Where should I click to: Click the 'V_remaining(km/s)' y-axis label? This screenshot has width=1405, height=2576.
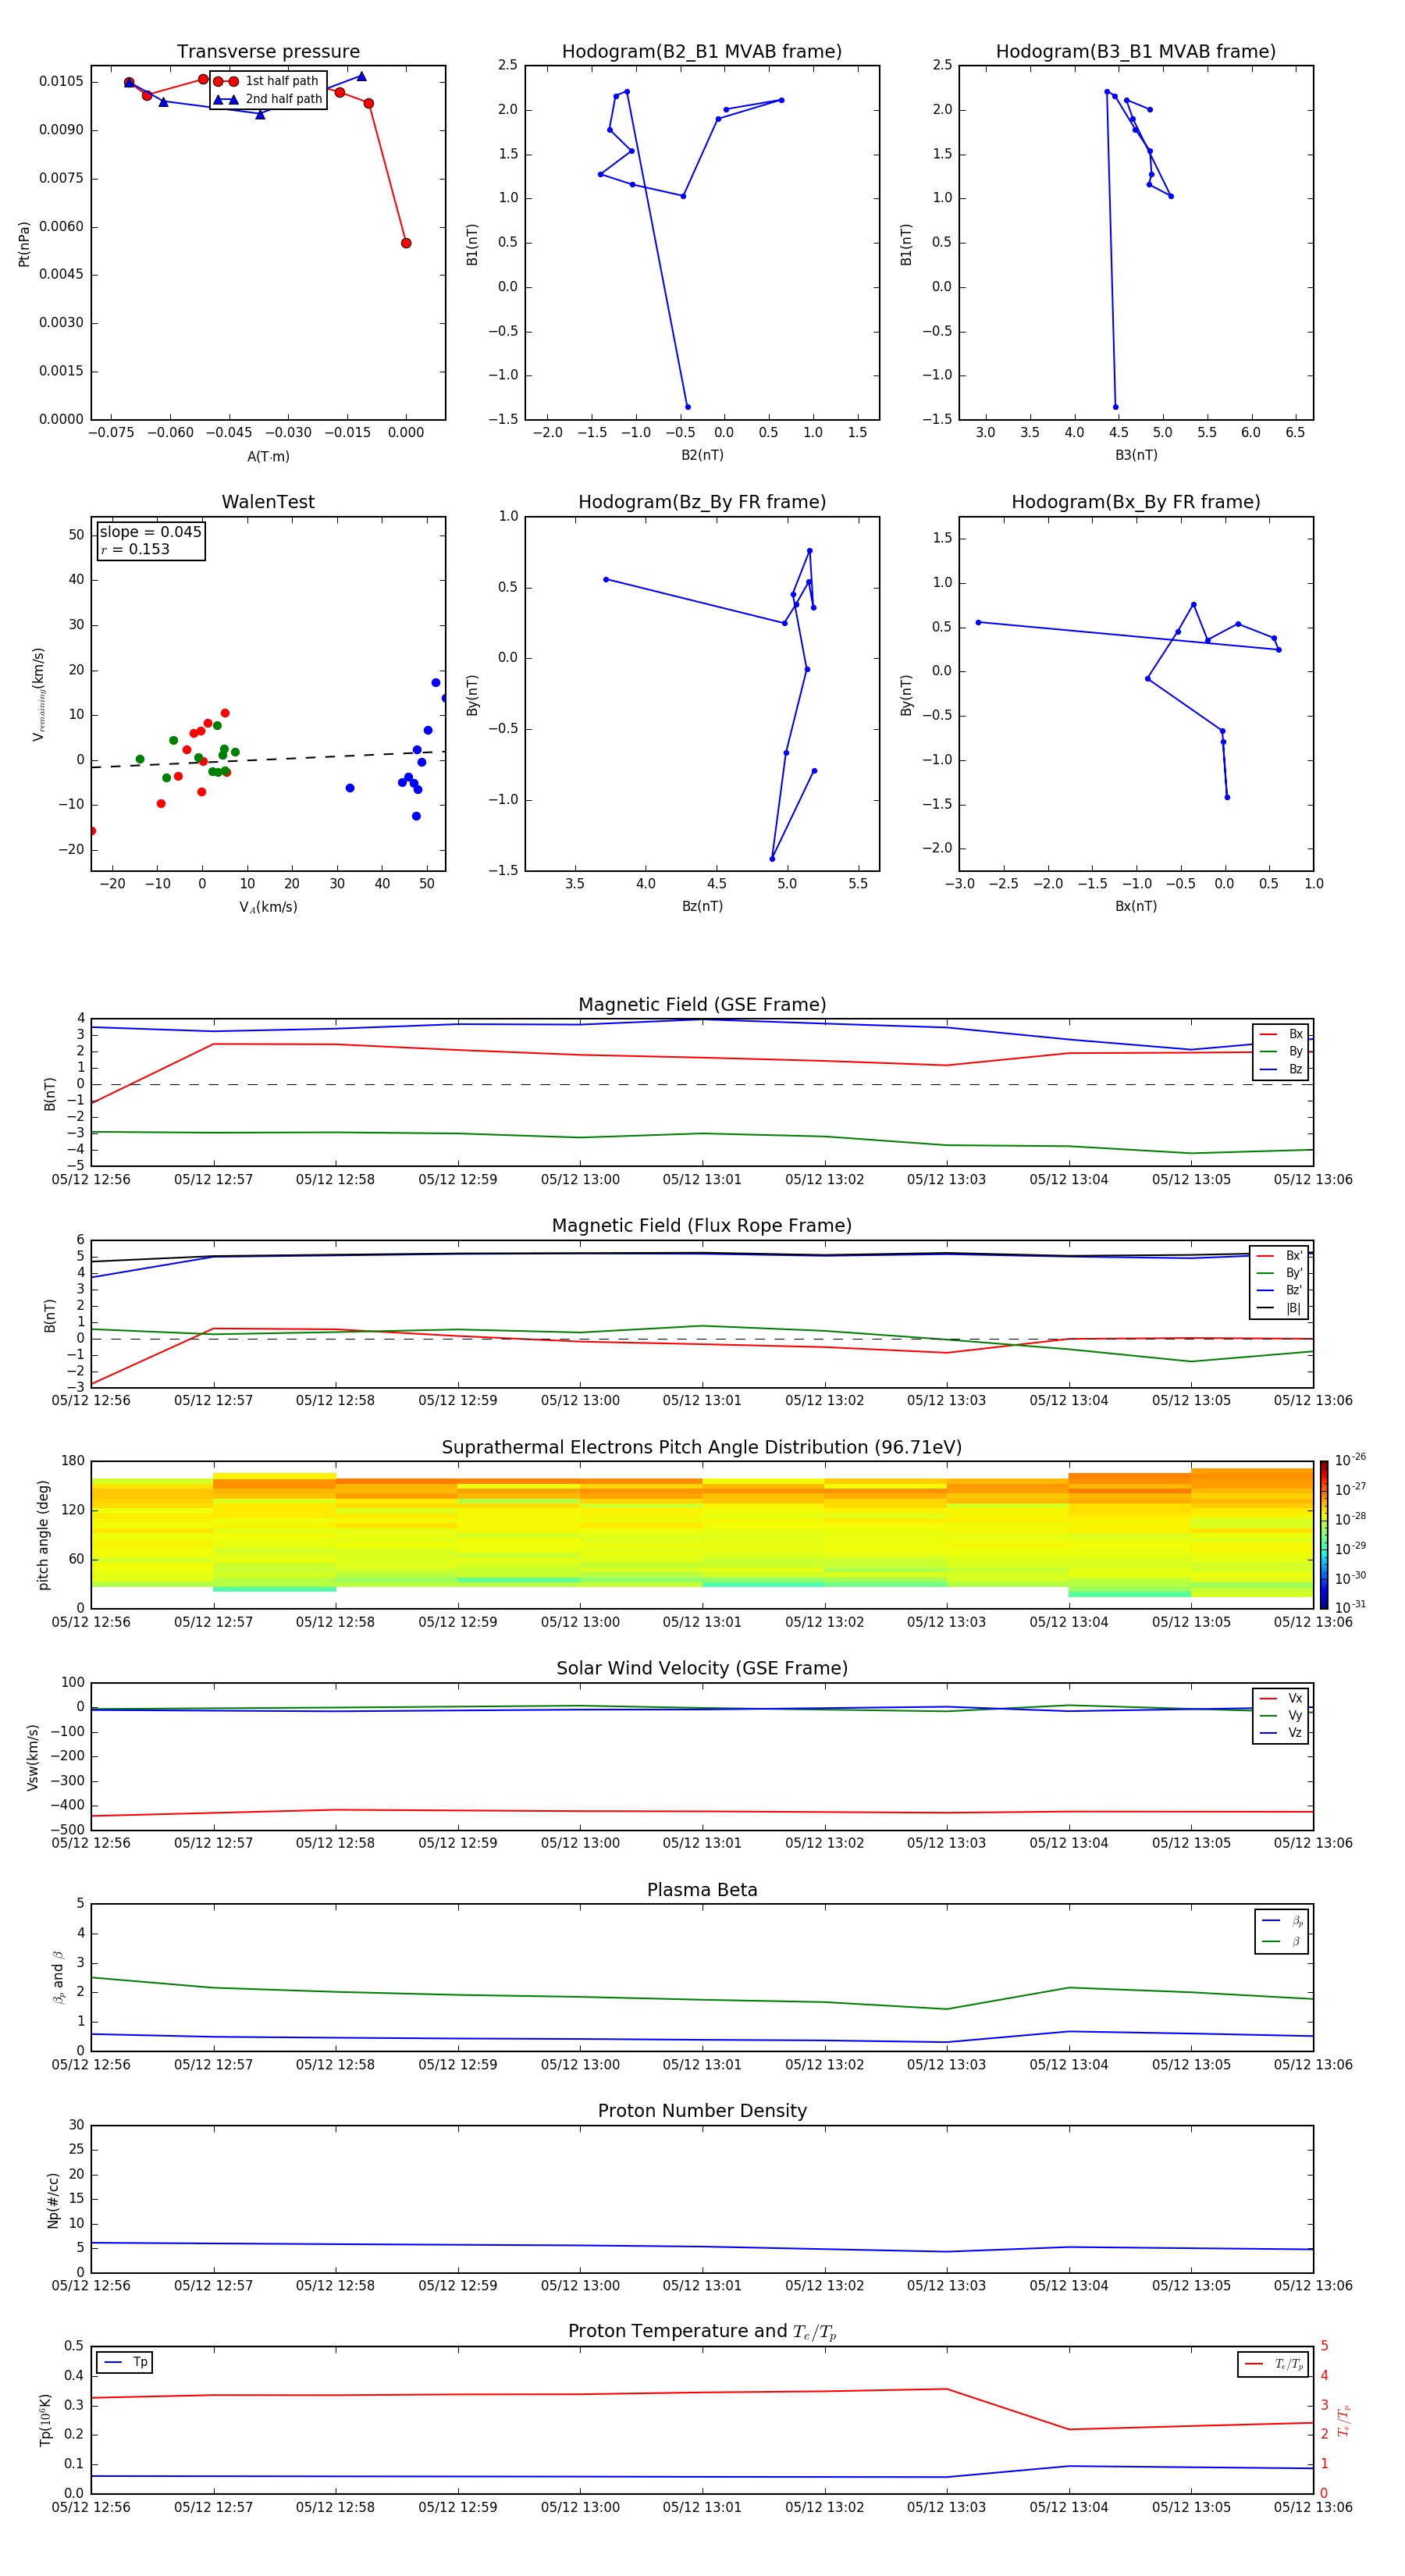click(x=39, y=694)
